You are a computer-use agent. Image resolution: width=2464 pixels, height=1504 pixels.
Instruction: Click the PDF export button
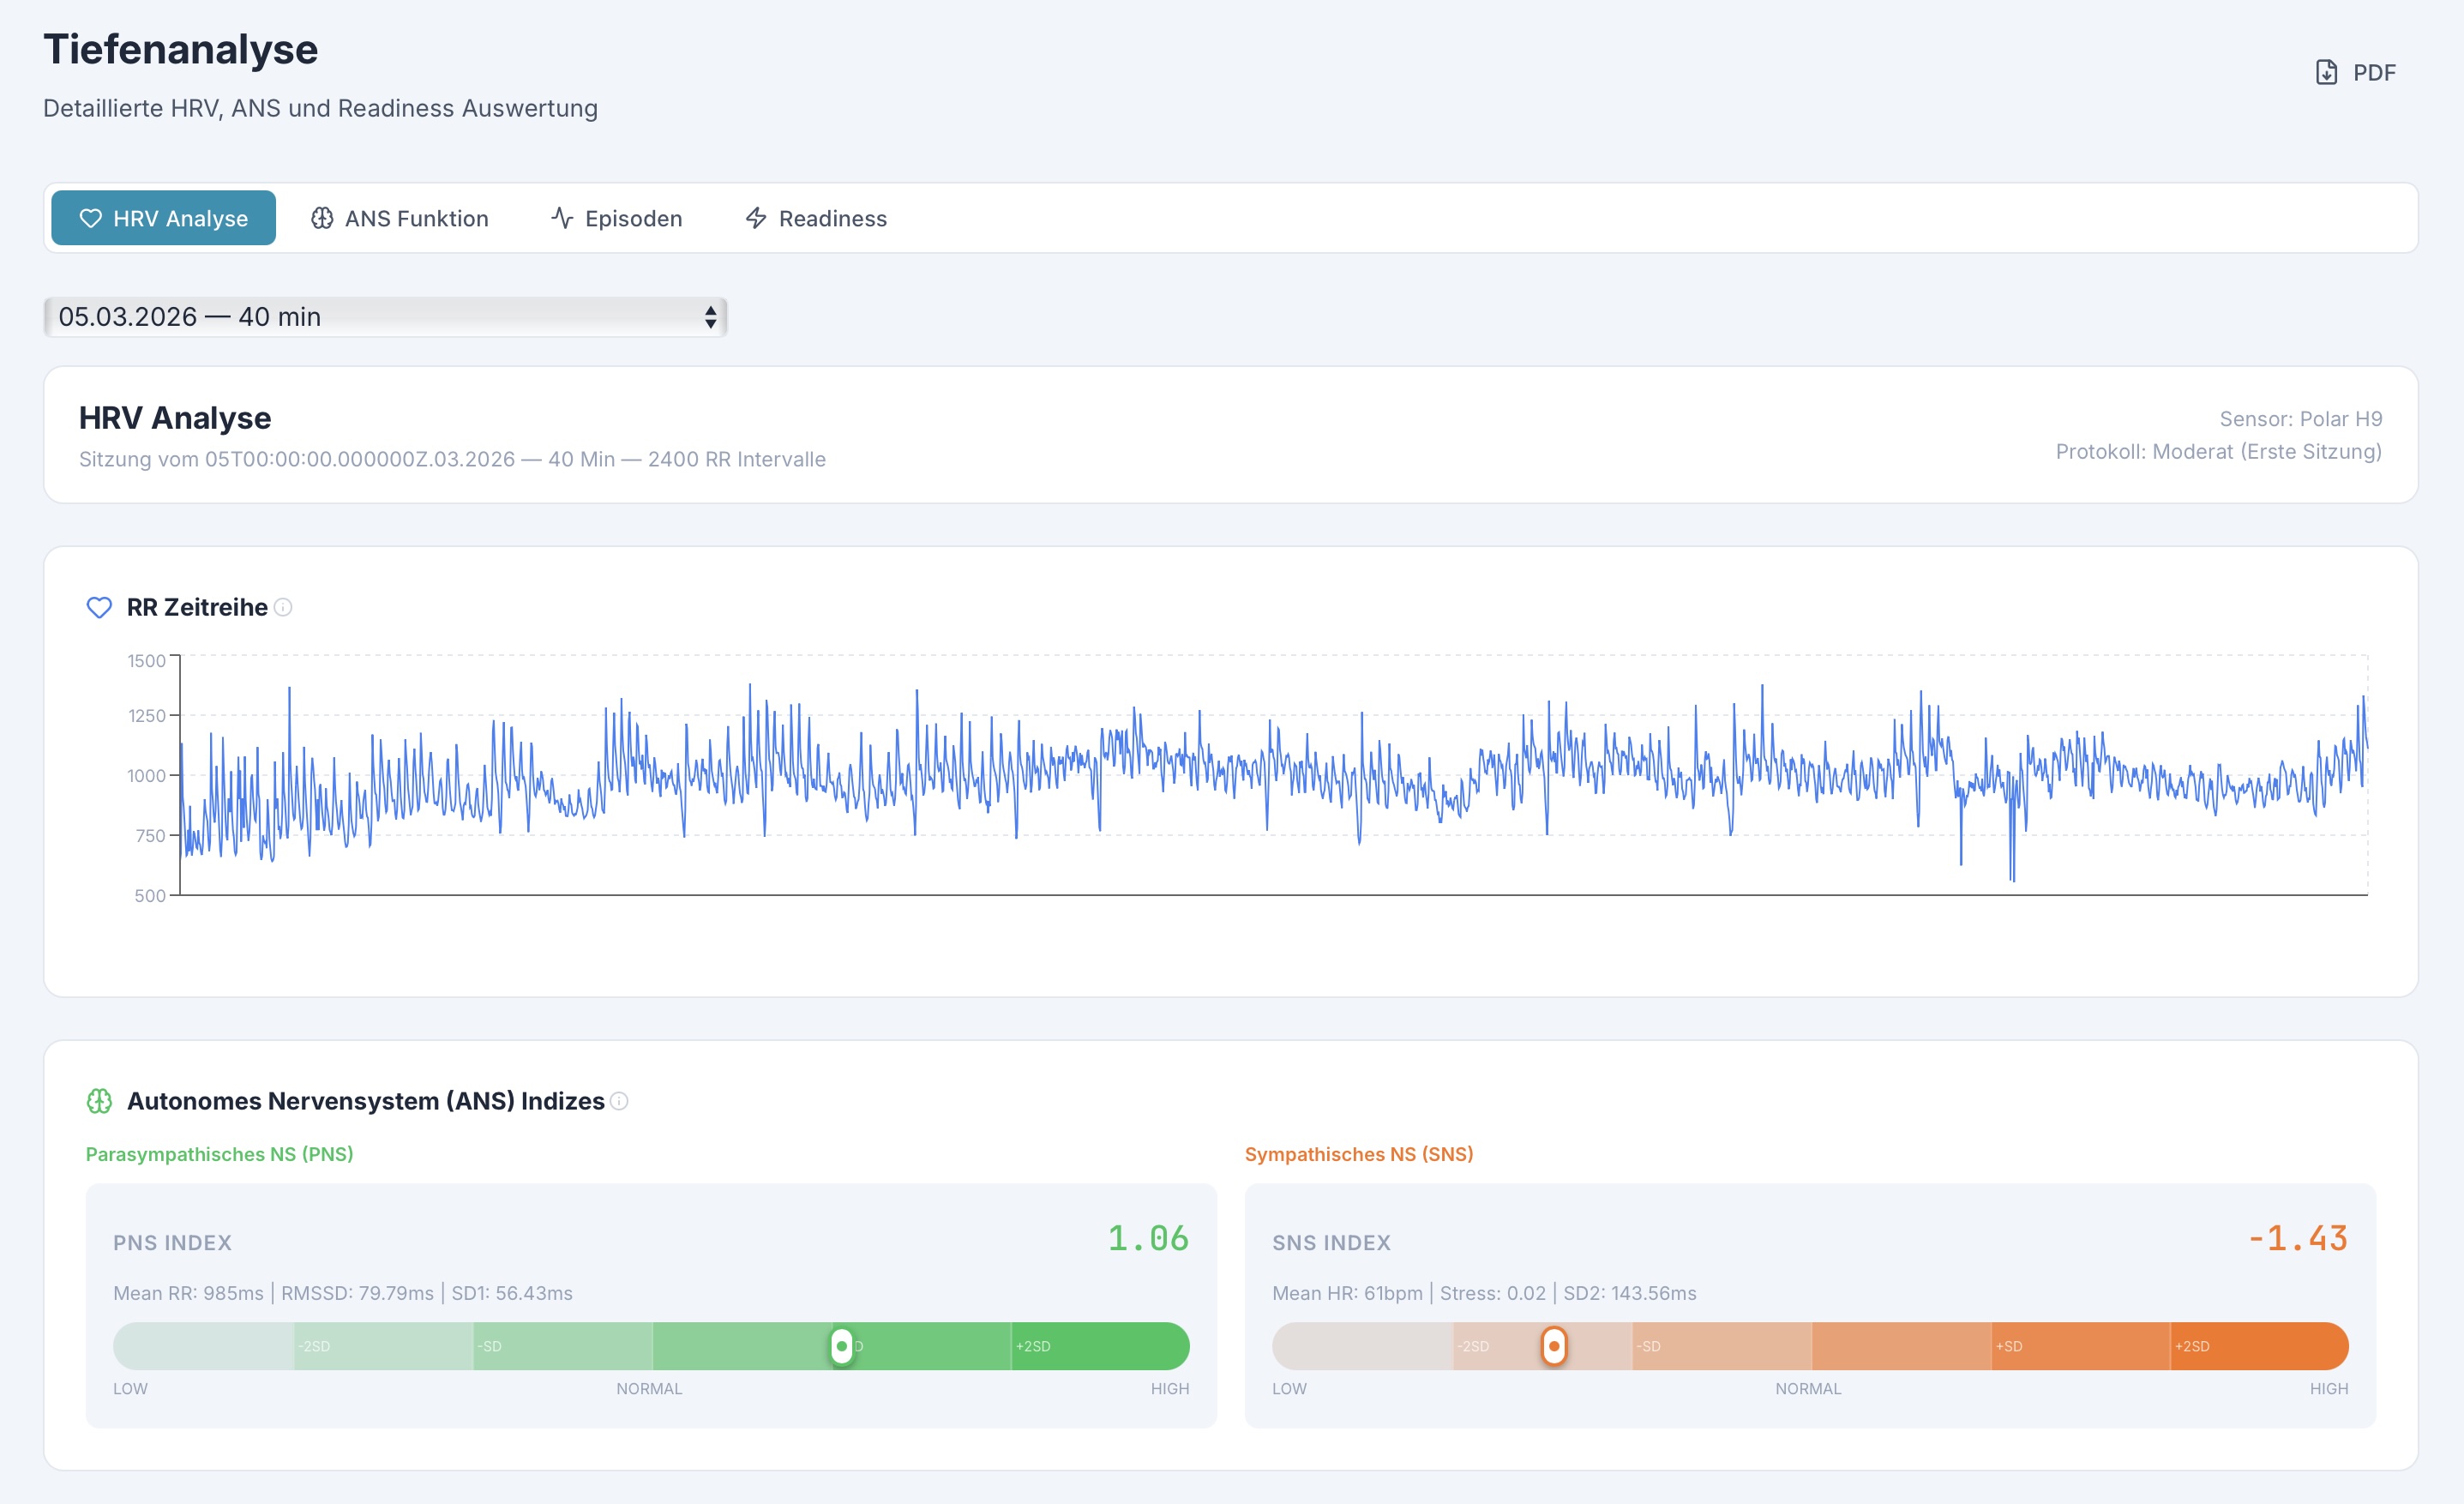2355,72
